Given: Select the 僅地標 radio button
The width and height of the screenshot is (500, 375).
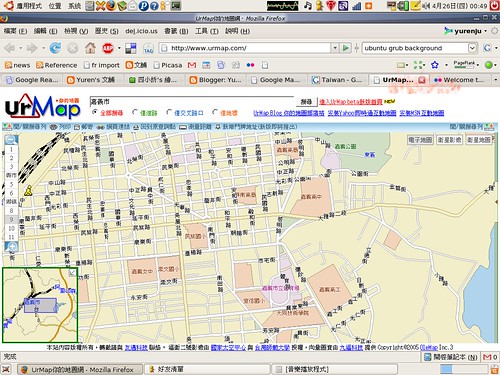Looking at the screenshot, I should point(215,112).
